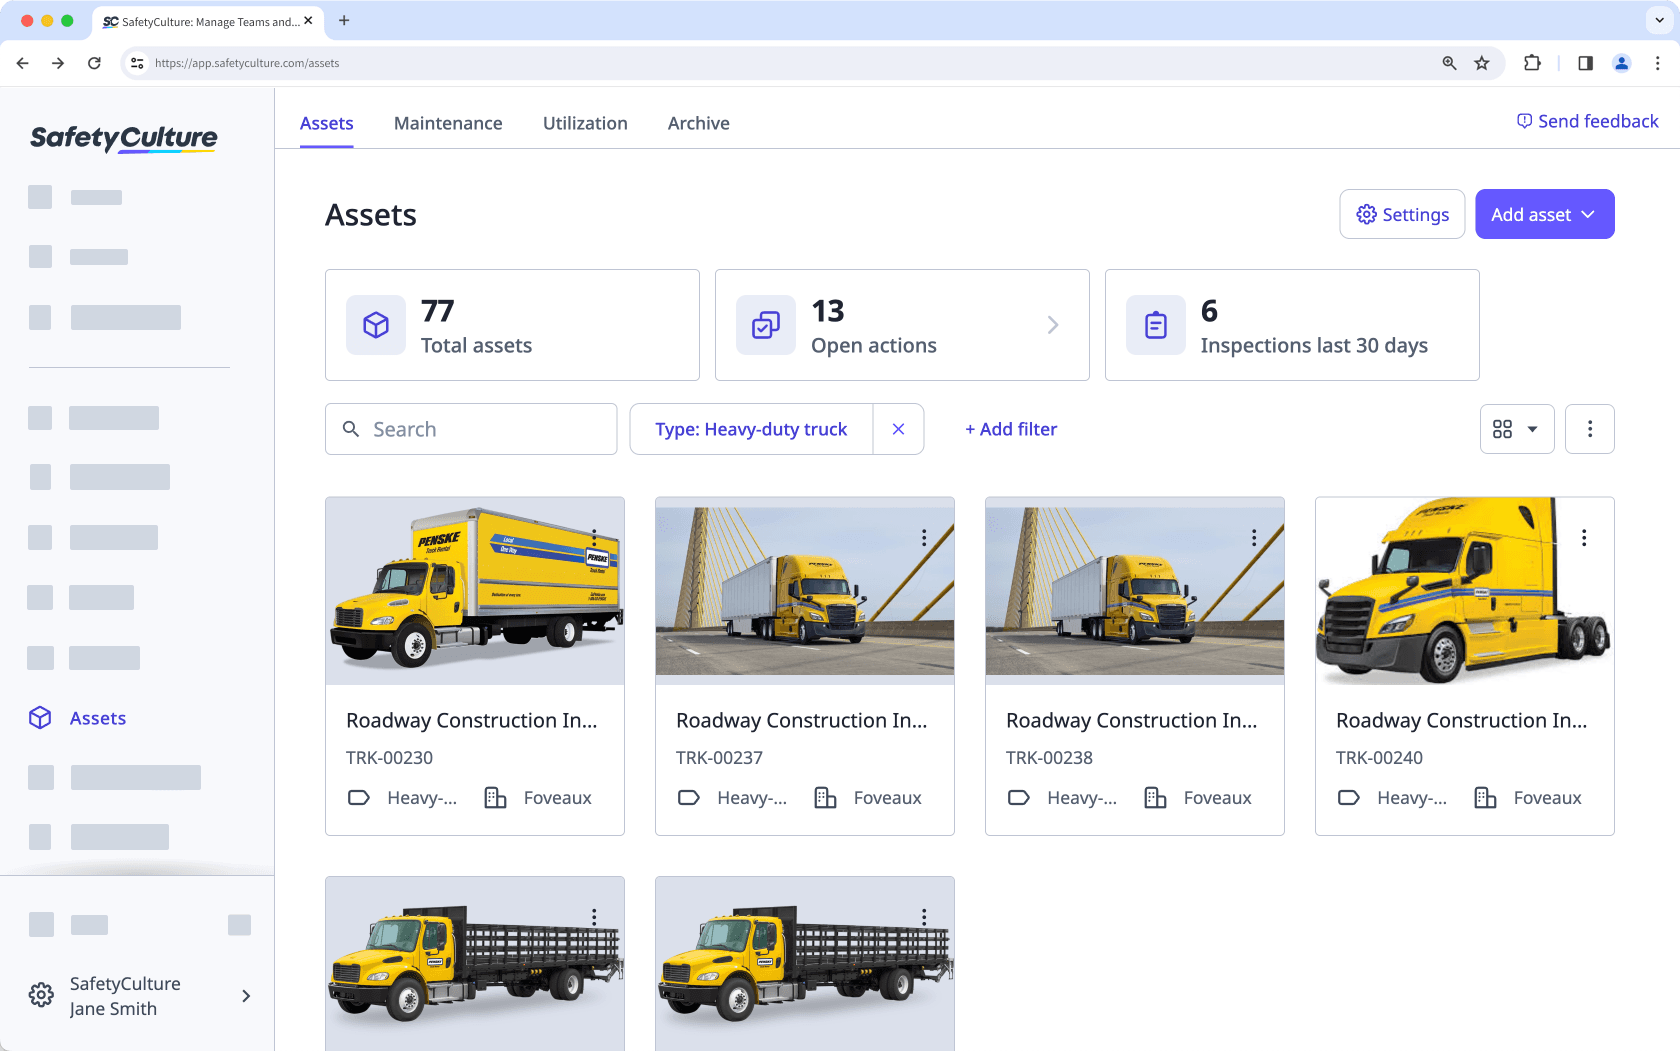
Task: Open the Settings gear button above assets
Action: click(x=1402, y=214)
